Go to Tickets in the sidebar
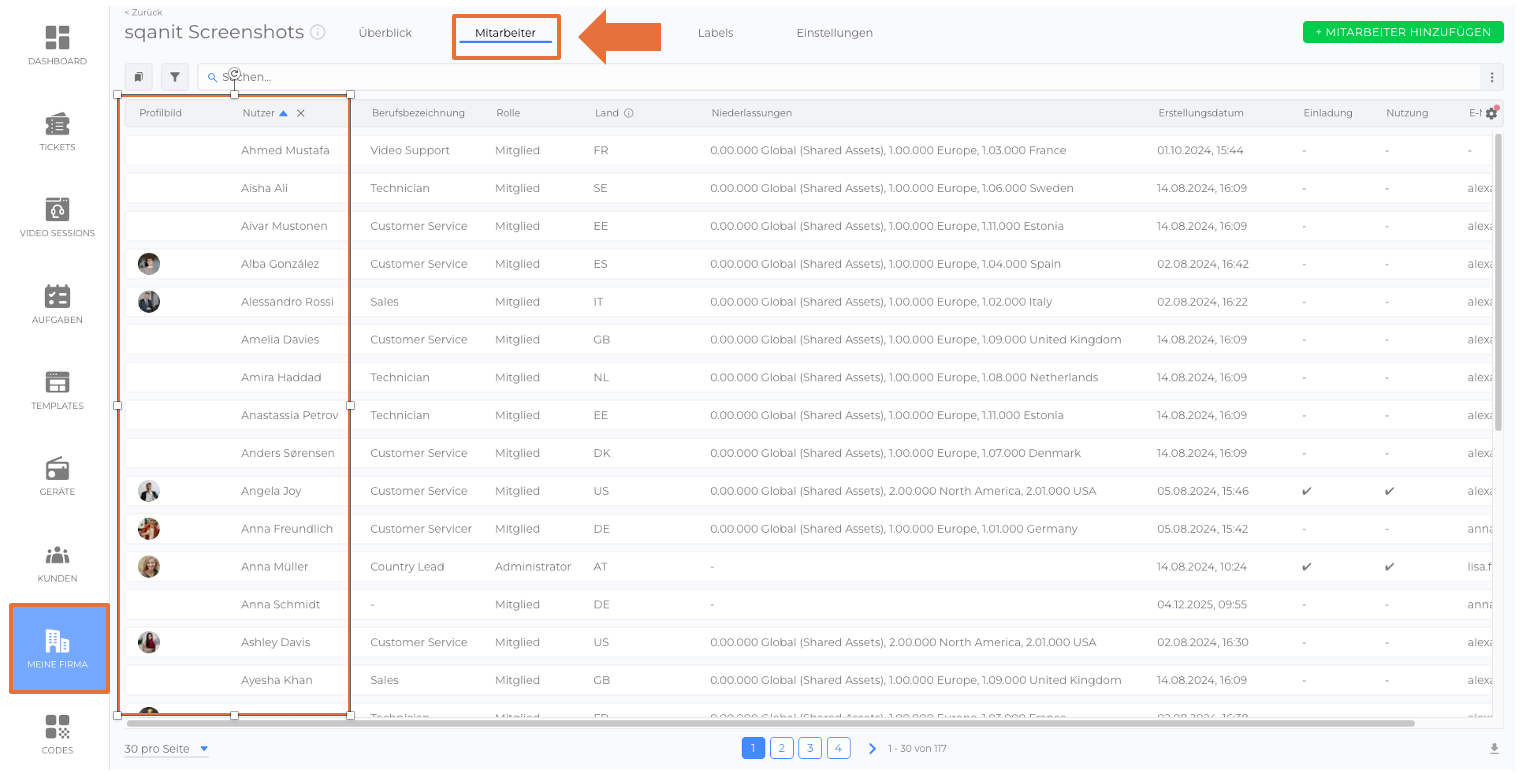 [x=57, y=124]
